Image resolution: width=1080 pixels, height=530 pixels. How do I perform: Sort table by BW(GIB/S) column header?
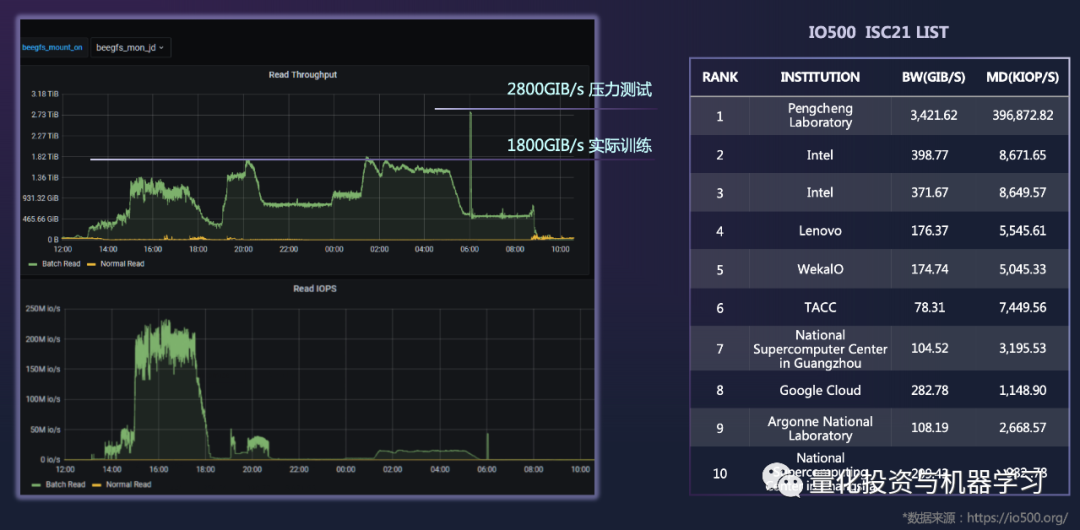(x=933, y=77)
